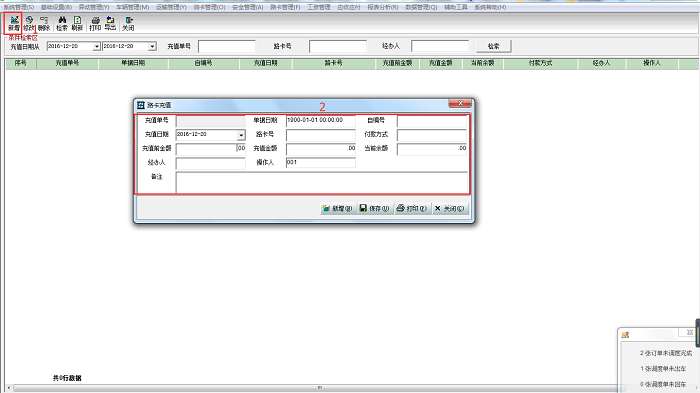Click the 刷新 (refresh) toolbar icon
This screenshot has height=393, width=700.
pyautogui.click(x=77, y=23)
